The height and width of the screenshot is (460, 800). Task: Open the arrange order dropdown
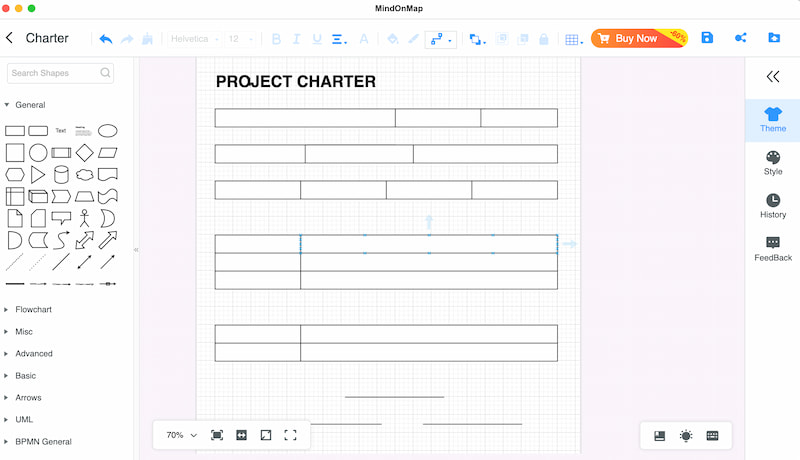(478, 39)
